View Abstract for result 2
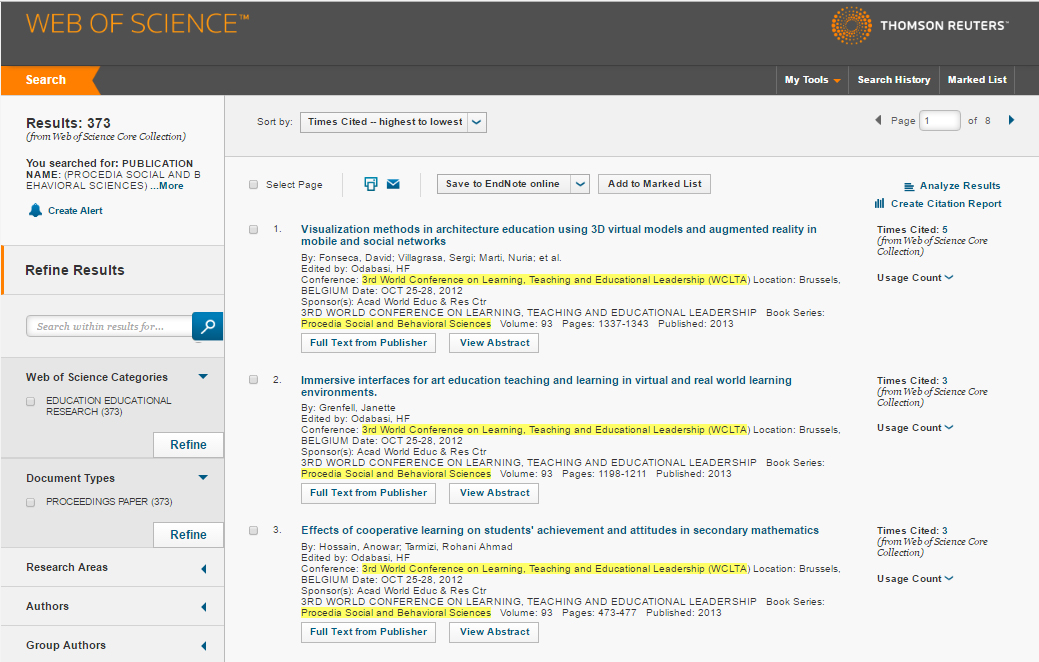Image resolution: width=1039 pixels, height=662 pixels. click(494, 493)
